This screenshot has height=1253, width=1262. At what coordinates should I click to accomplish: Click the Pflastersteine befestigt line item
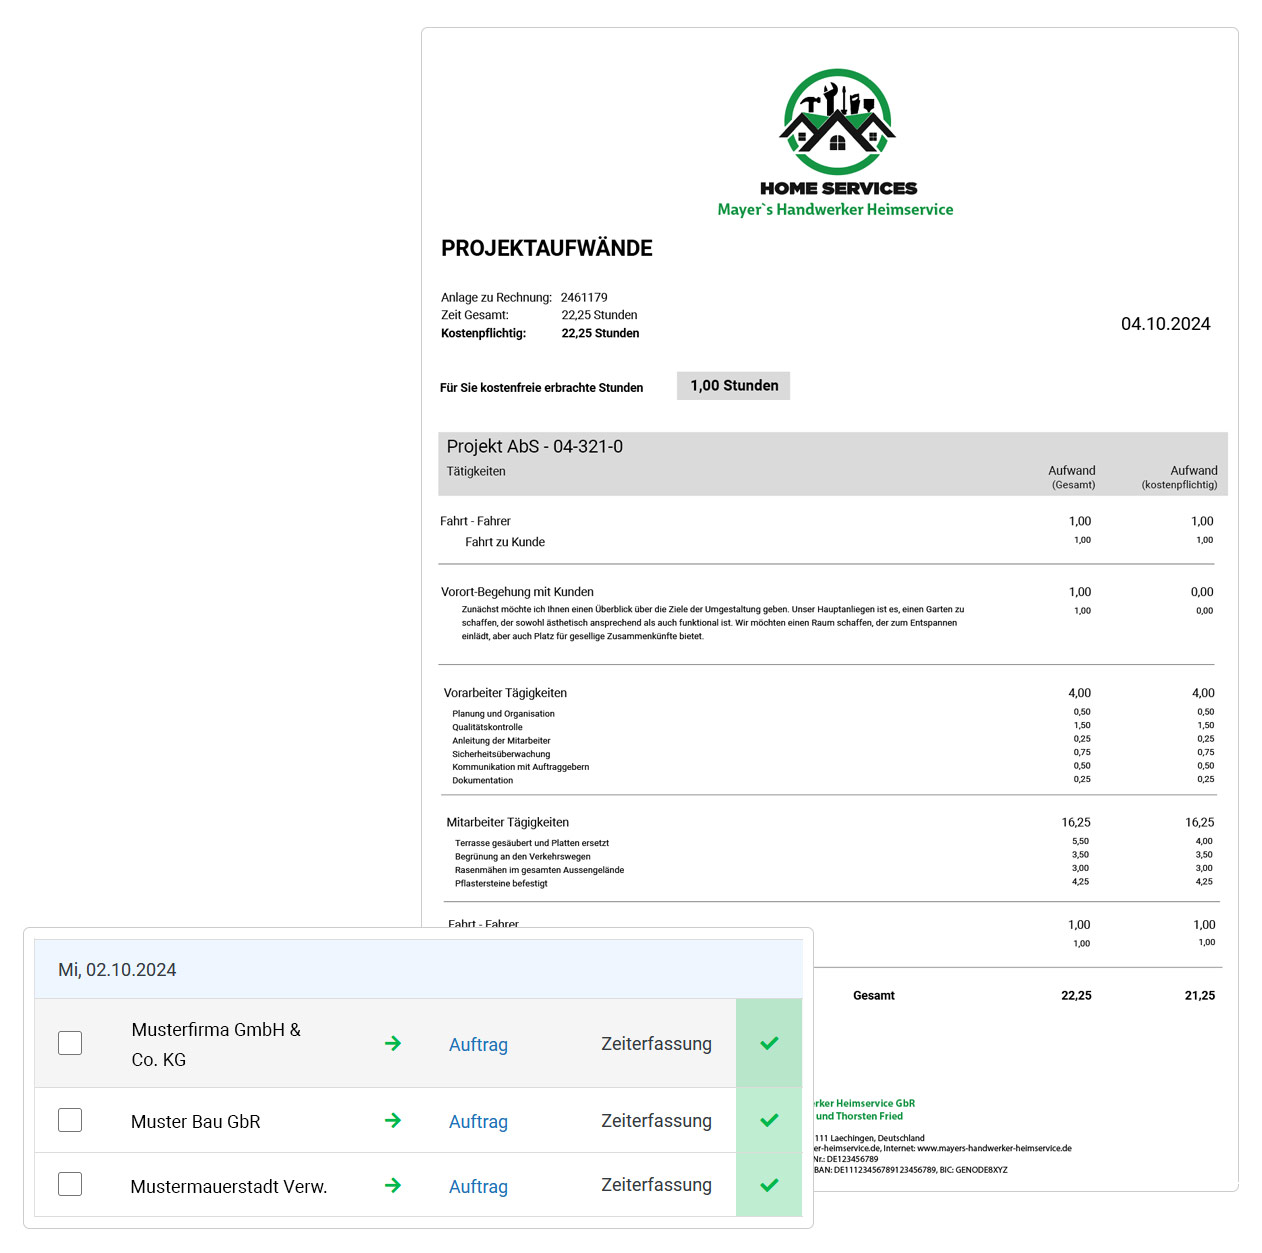[x=501, y=883]
